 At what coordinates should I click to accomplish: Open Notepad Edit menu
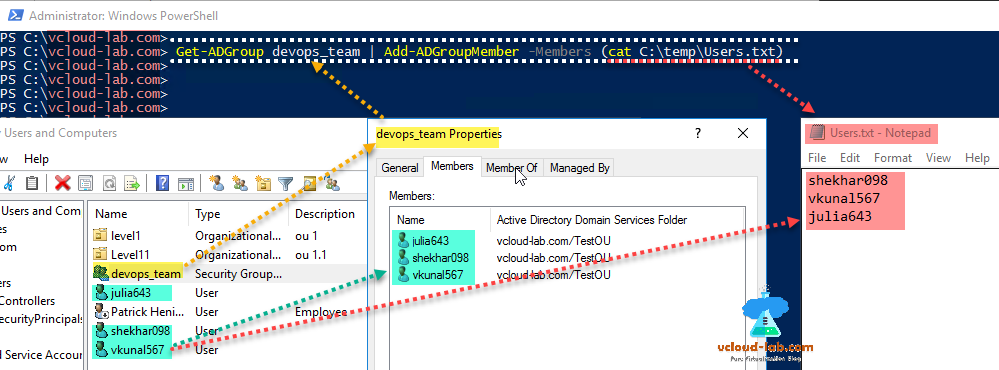click(x=850, y=158)
